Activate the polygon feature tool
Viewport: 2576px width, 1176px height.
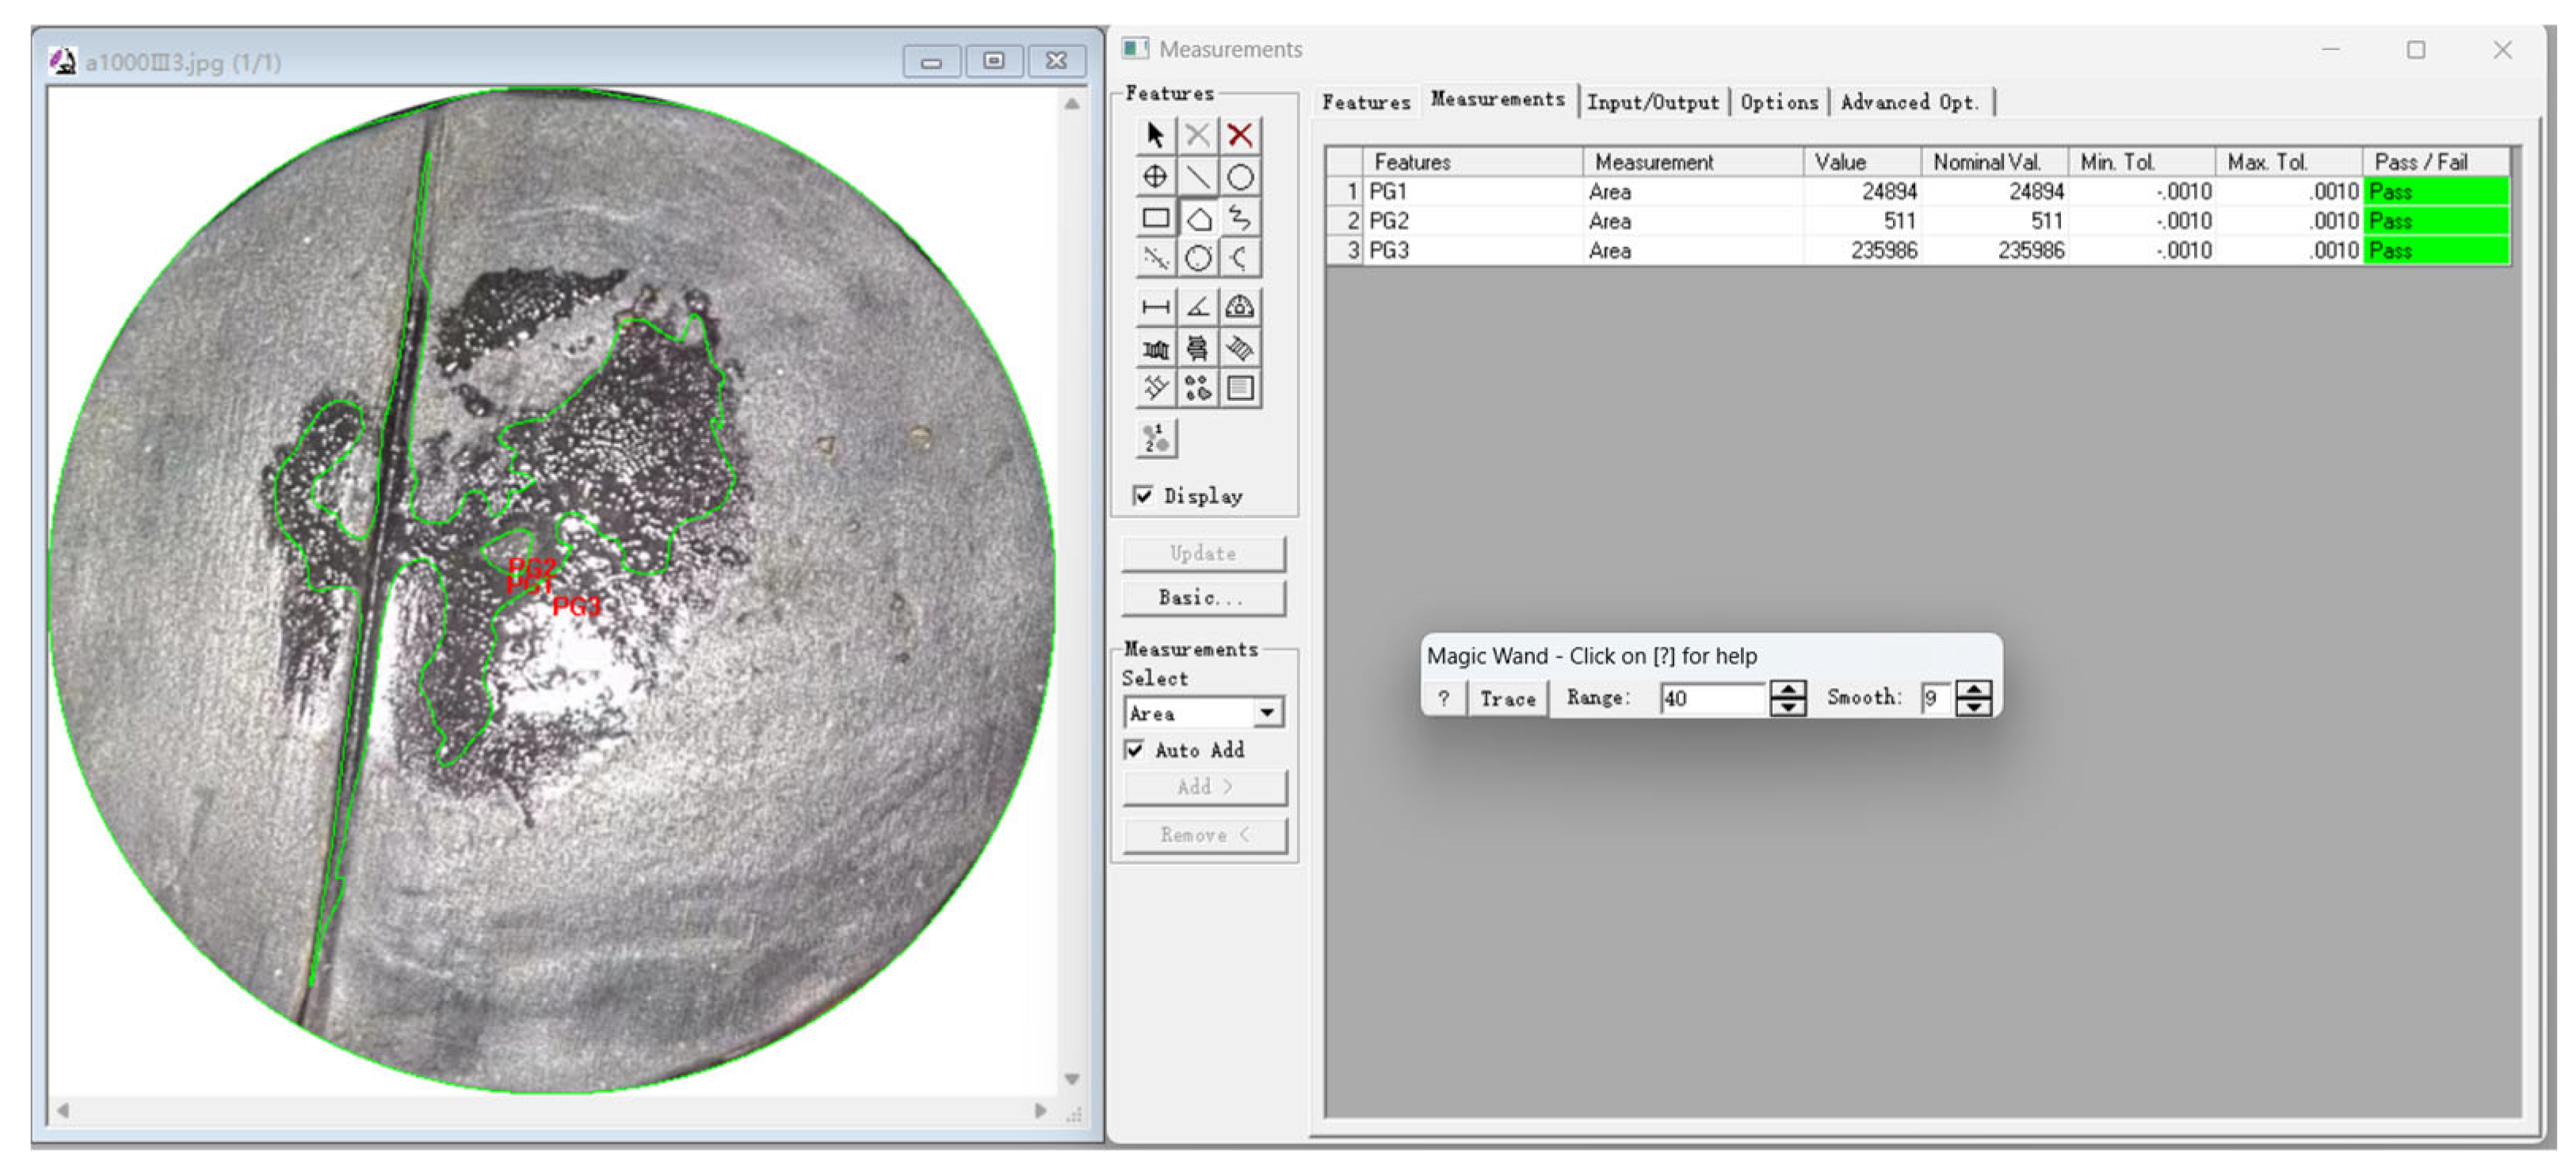1198,218
